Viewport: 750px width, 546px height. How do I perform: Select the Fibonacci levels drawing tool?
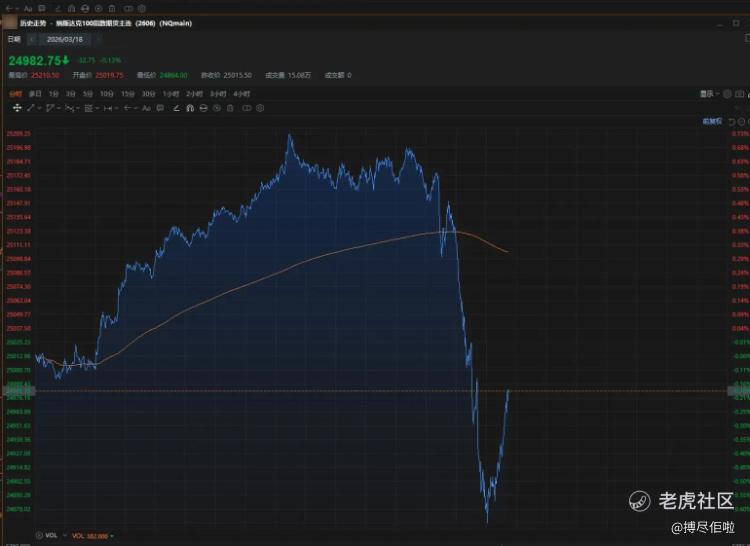click(x=88, y=109)
